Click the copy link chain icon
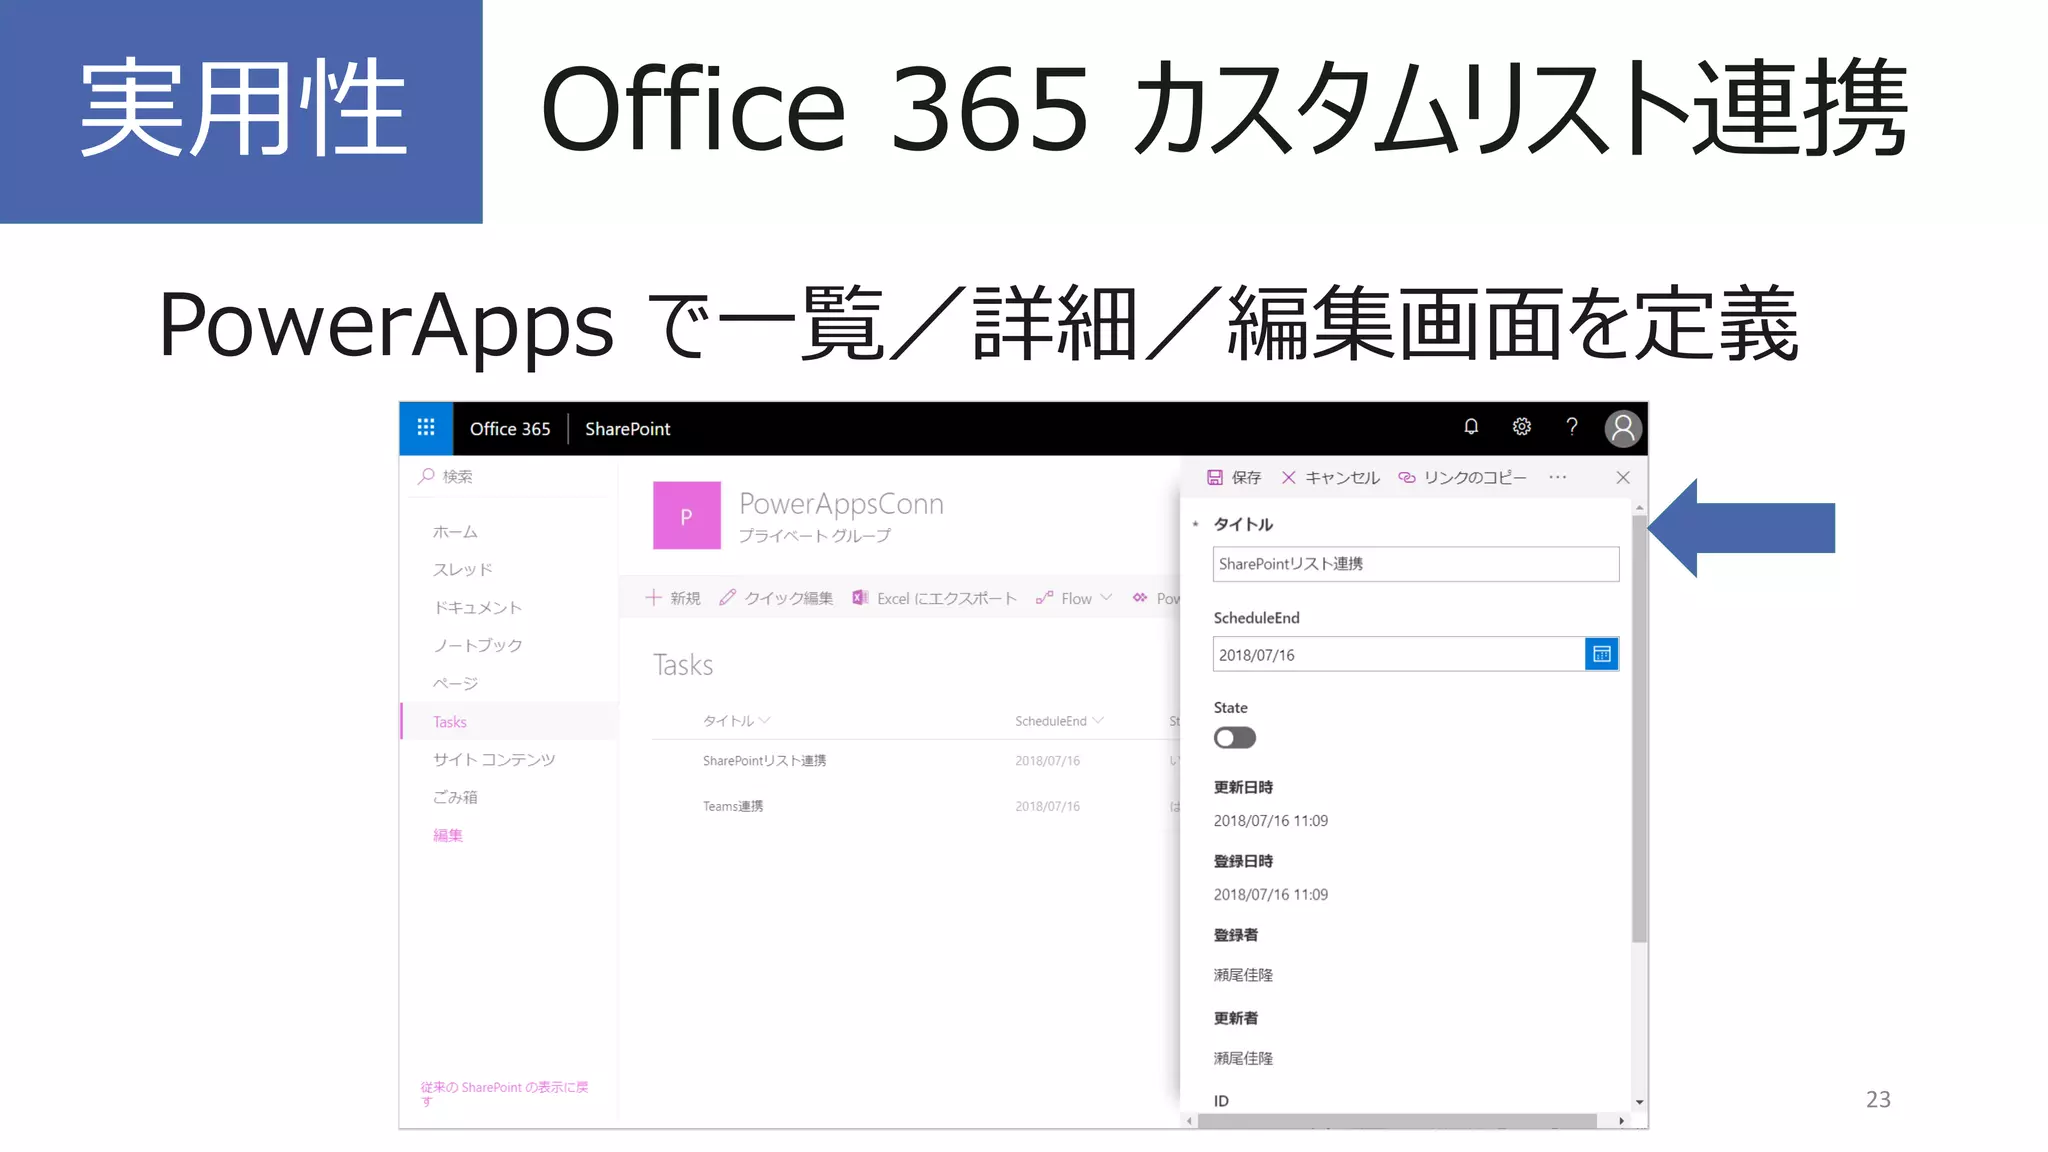2048x1152 pixels. pos(1407,478)
